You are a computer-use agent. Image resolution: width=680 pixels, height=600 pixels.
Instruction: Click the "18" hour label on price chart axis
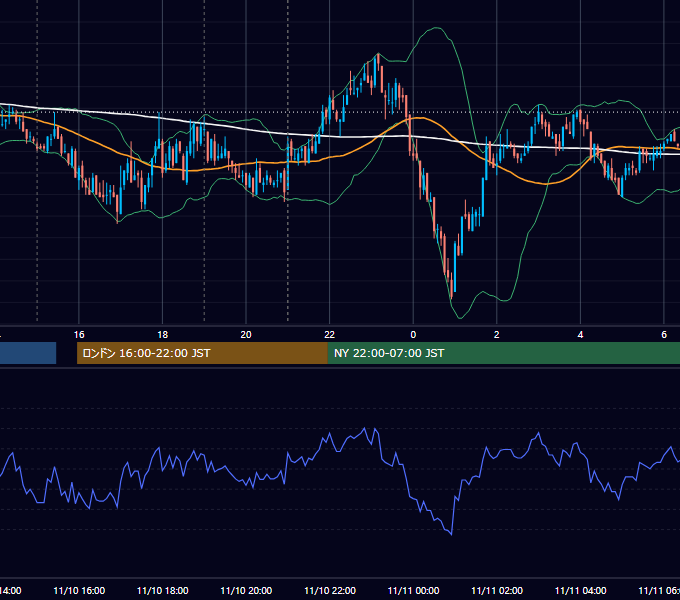coord(163,335)
